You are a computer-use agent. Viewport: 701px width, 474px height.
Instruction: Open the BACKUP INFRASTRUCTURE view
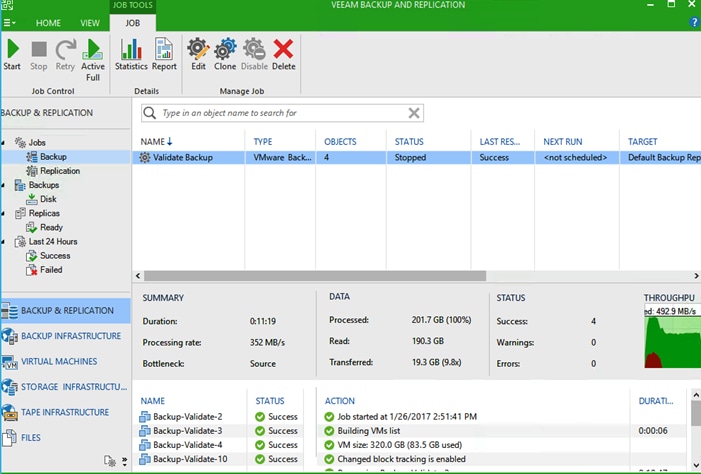66,336
